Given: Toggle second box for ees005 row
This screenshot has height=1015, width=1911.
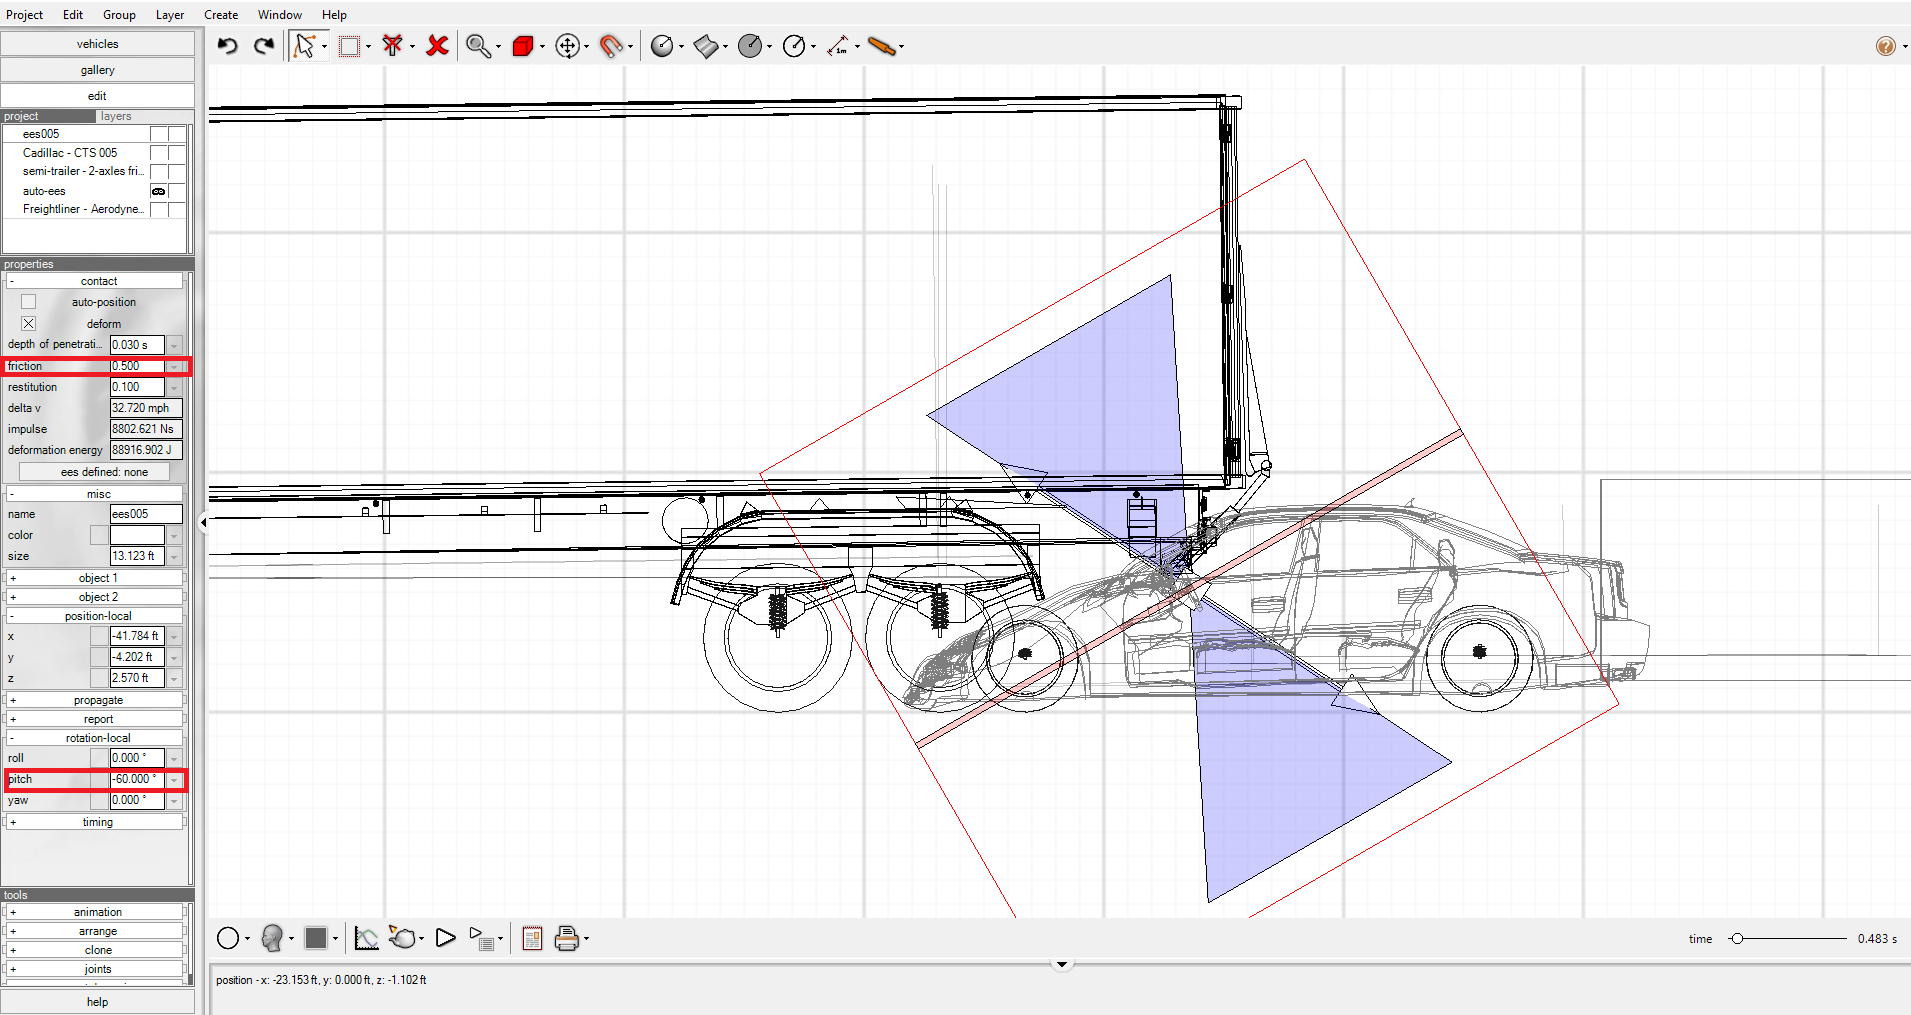Looking at the screenshot, I should 177,134.
